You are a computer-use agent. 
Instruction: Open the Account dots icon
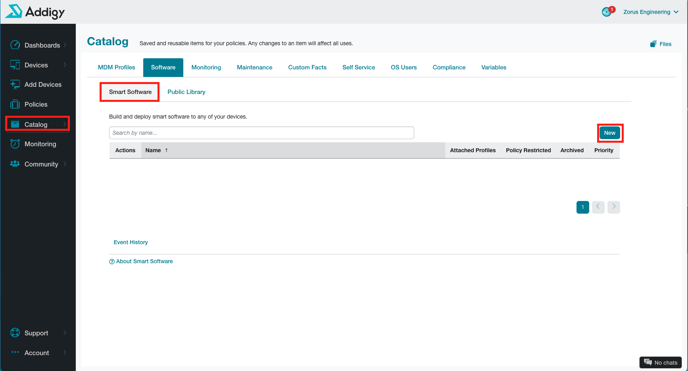pyautogui.click(x=15, y=352)
